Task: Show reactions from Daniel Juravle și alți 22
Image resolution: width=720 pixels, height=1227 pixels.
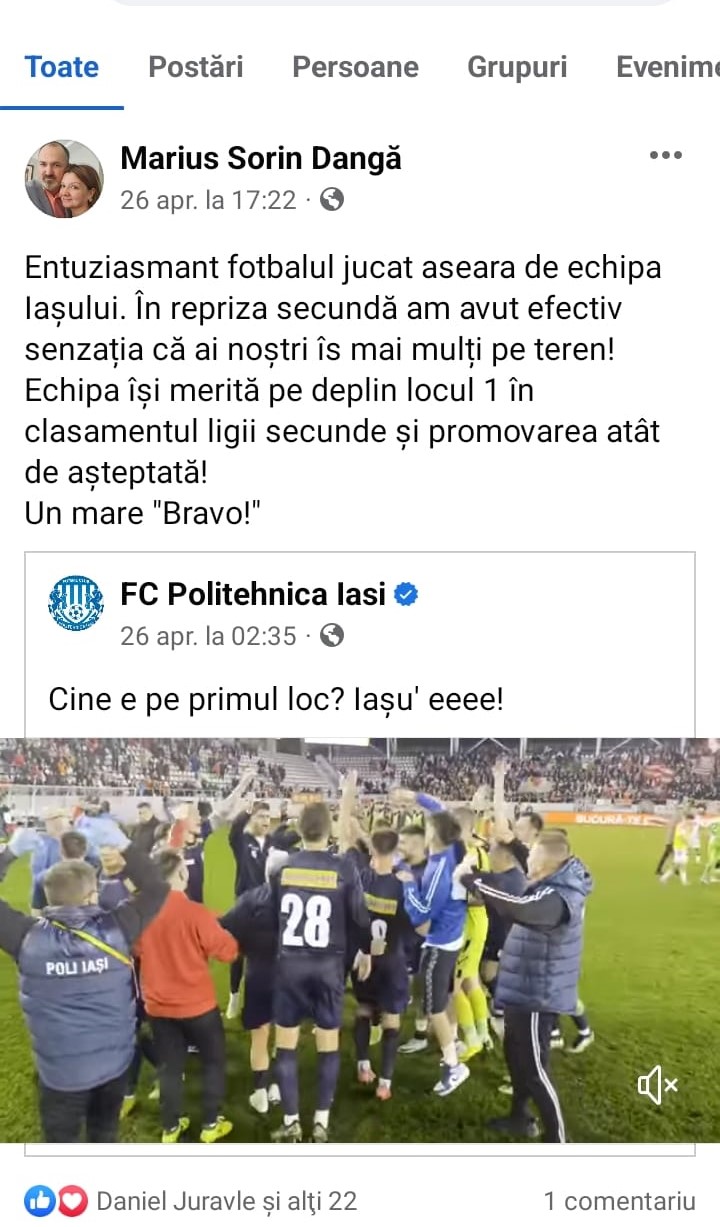Action: click(227, 1200)
